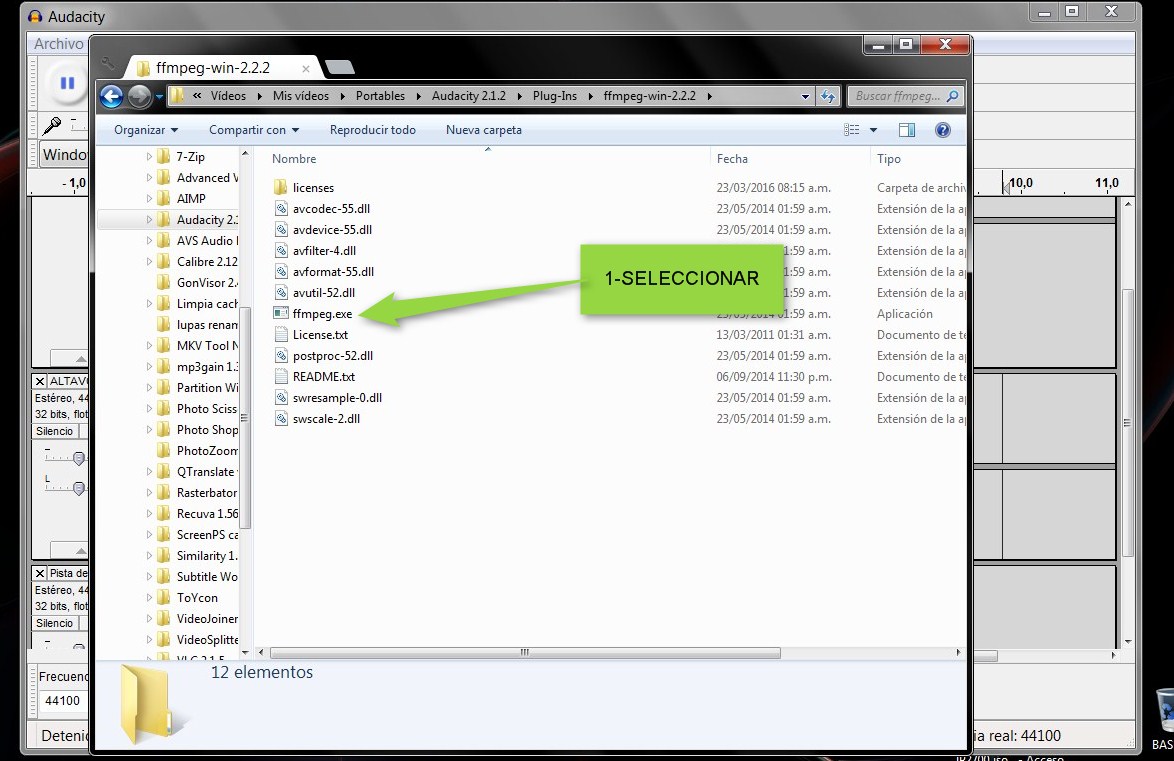Image resolution: width=1174 pixels, height=761 pixels.
Task: Toggle the preview pane in Explorer
Action: pos(908,130)
